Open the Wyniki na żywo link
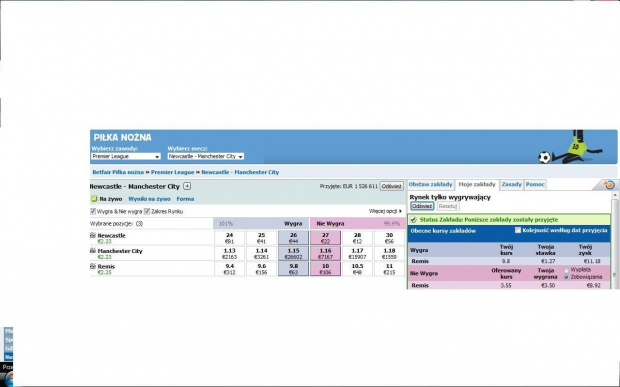This screenshot has height=387, width=620. click(149, 199)
